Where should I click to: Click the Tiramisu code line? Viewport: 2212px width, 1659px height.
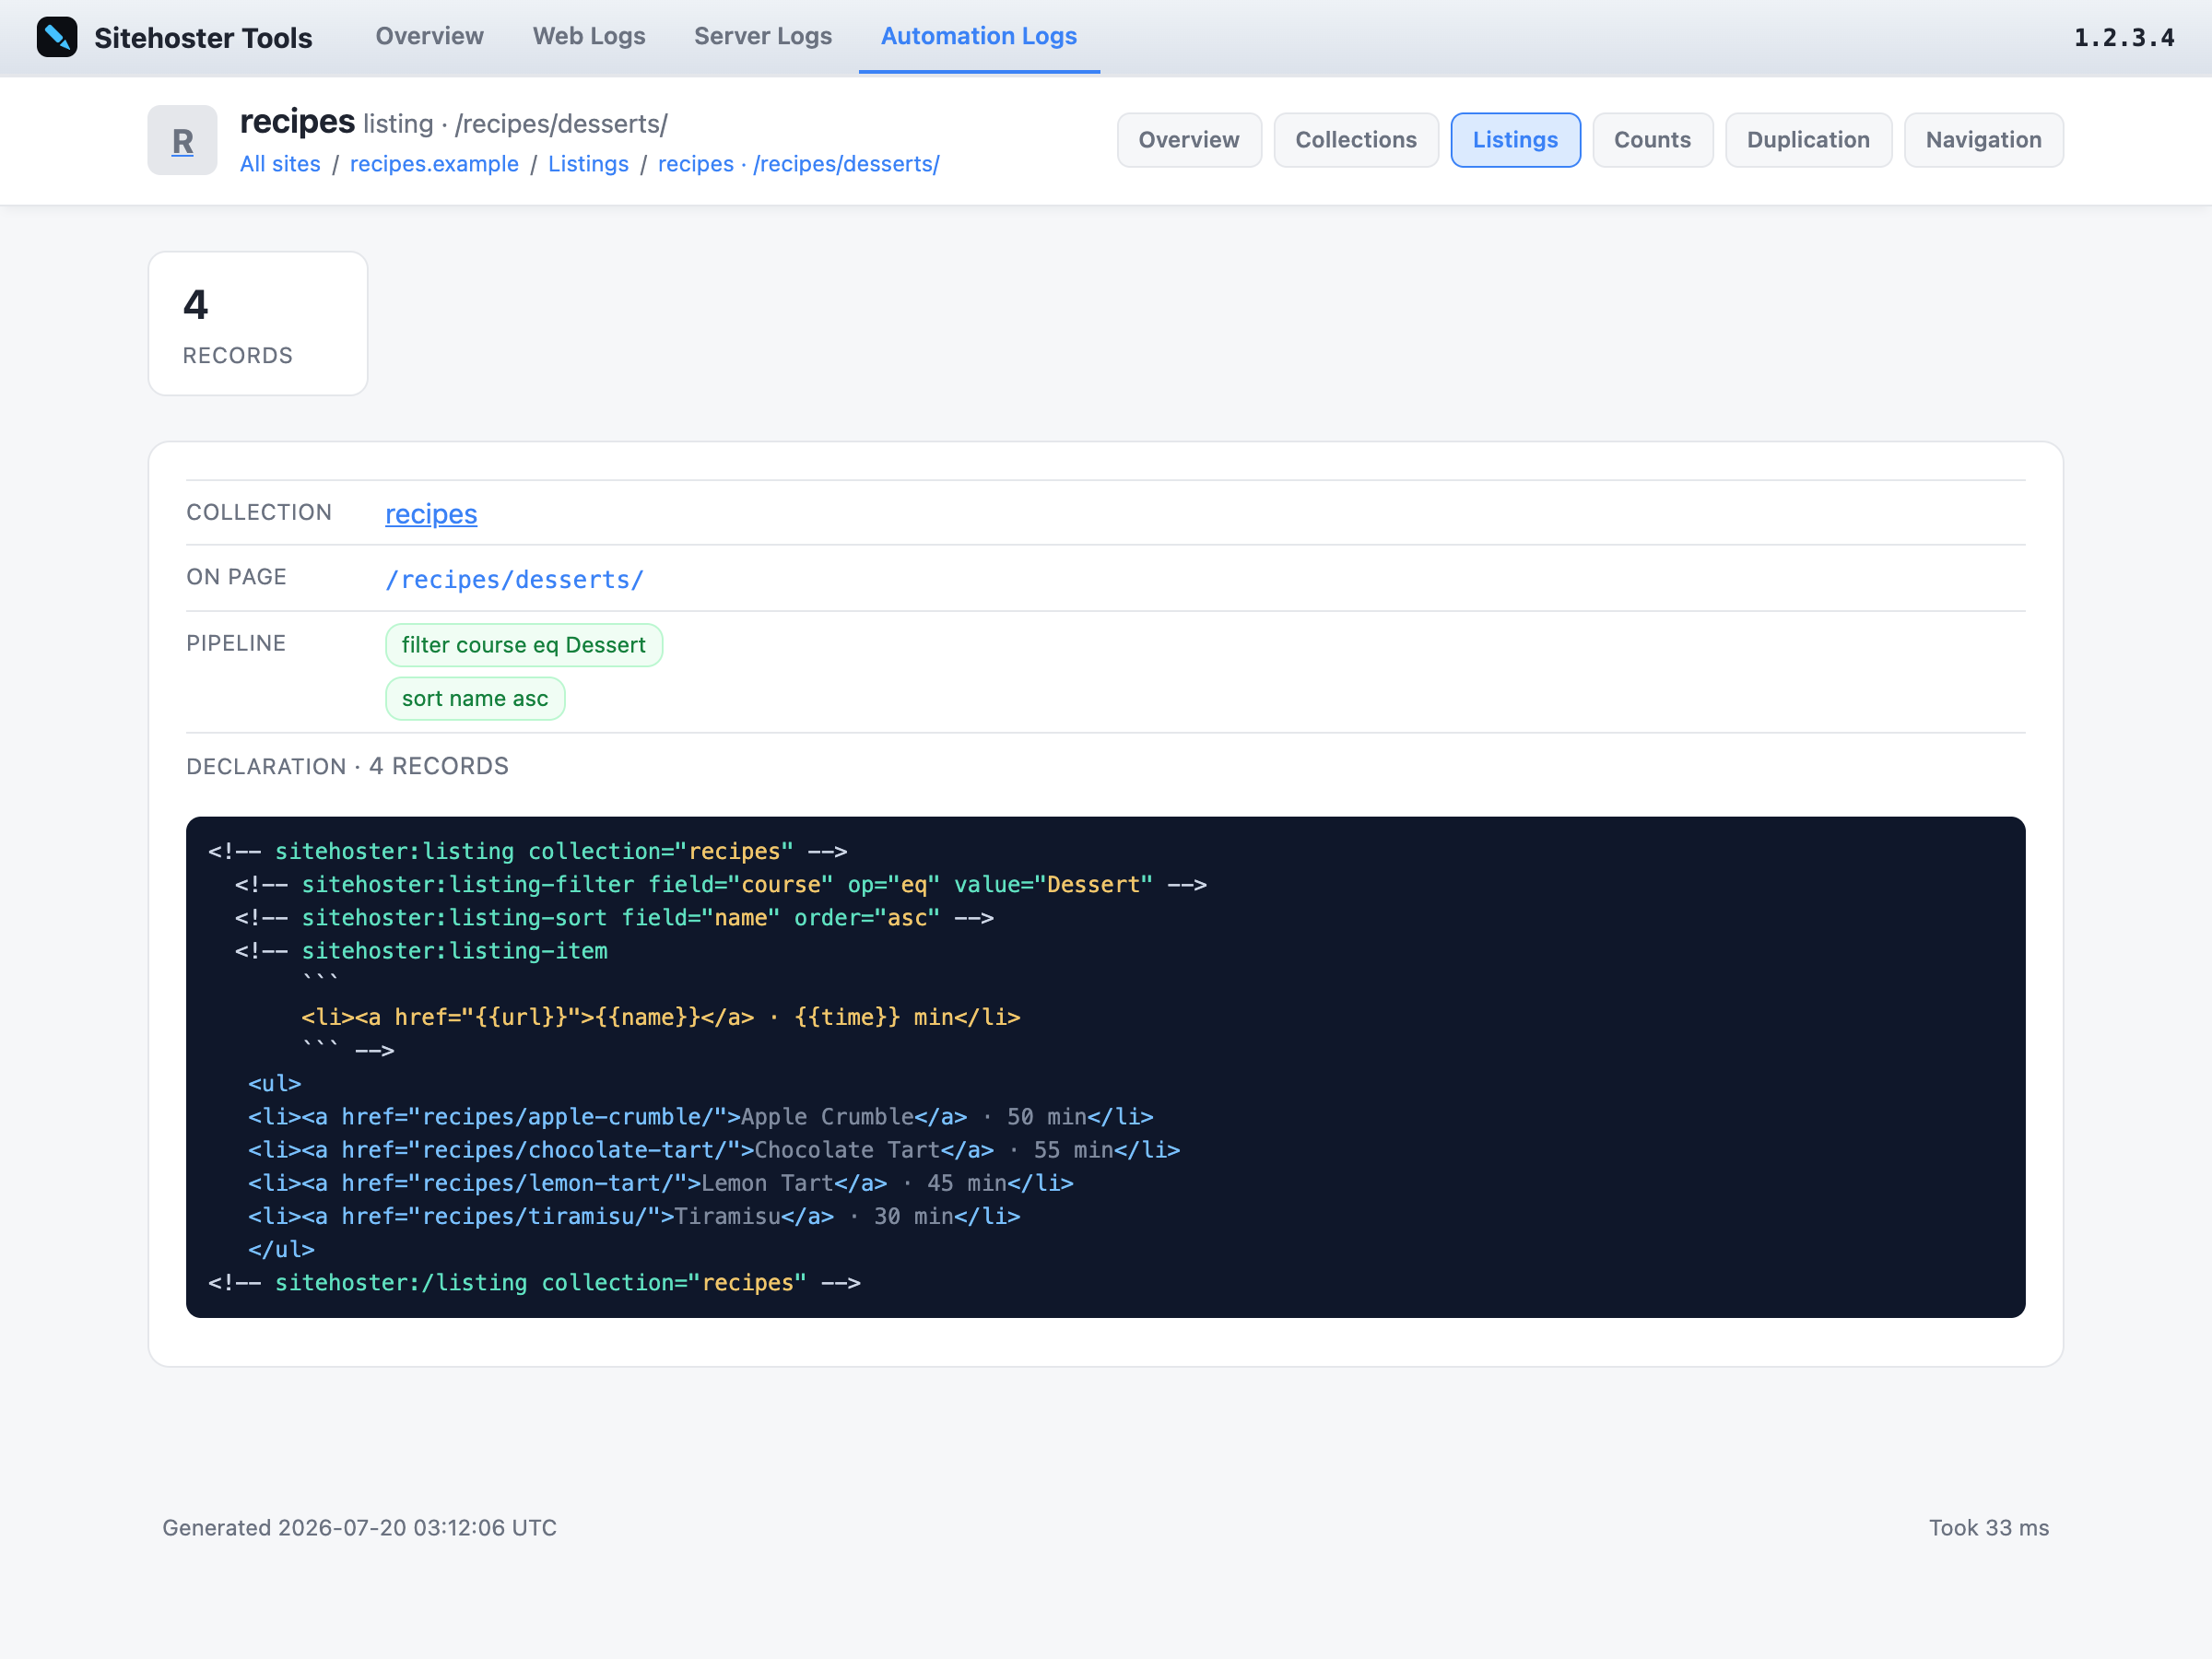pyautogui.click(x=634, y=1216)
